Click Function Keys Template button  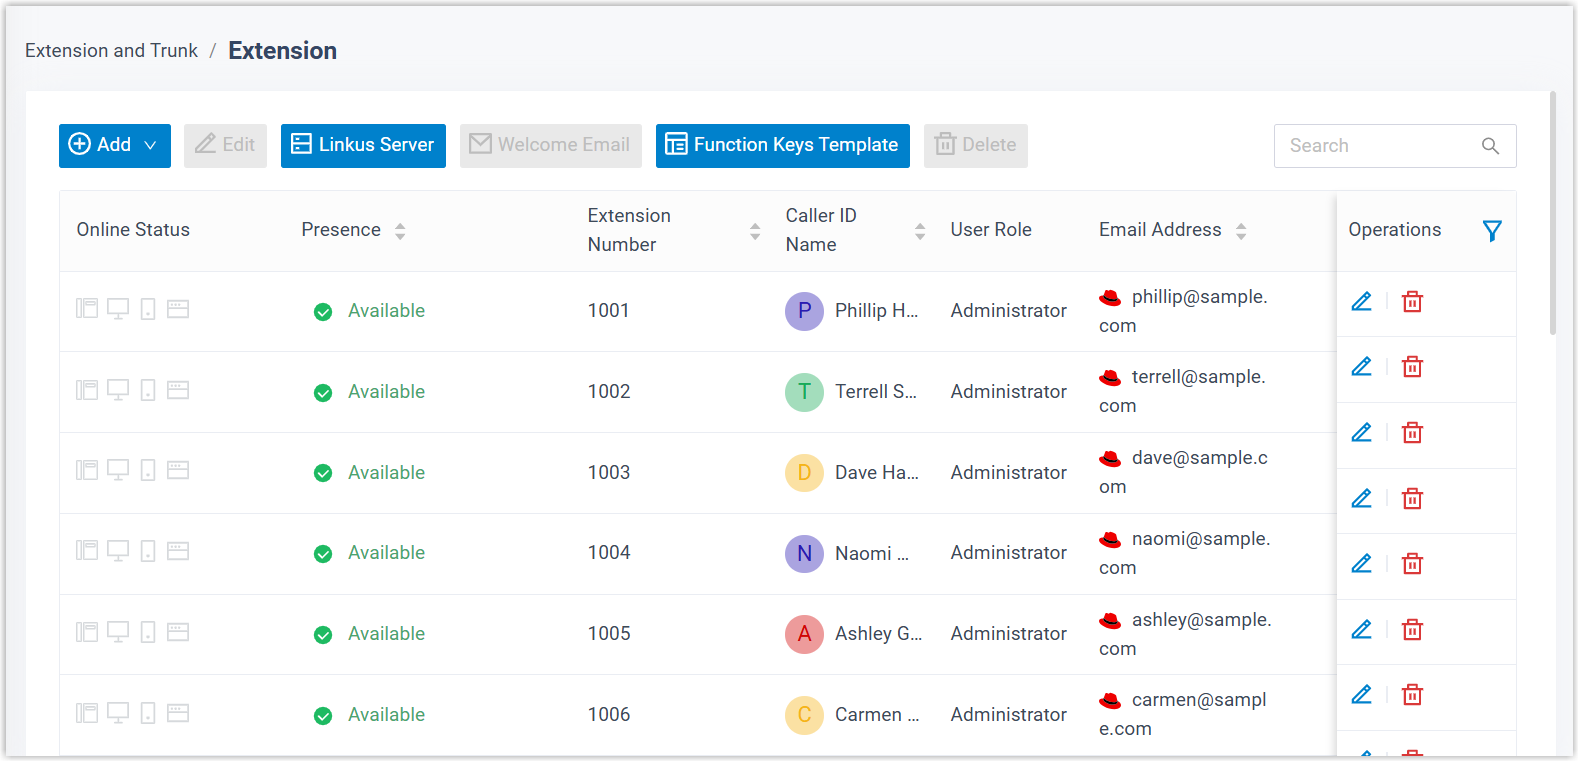(782, 146)
